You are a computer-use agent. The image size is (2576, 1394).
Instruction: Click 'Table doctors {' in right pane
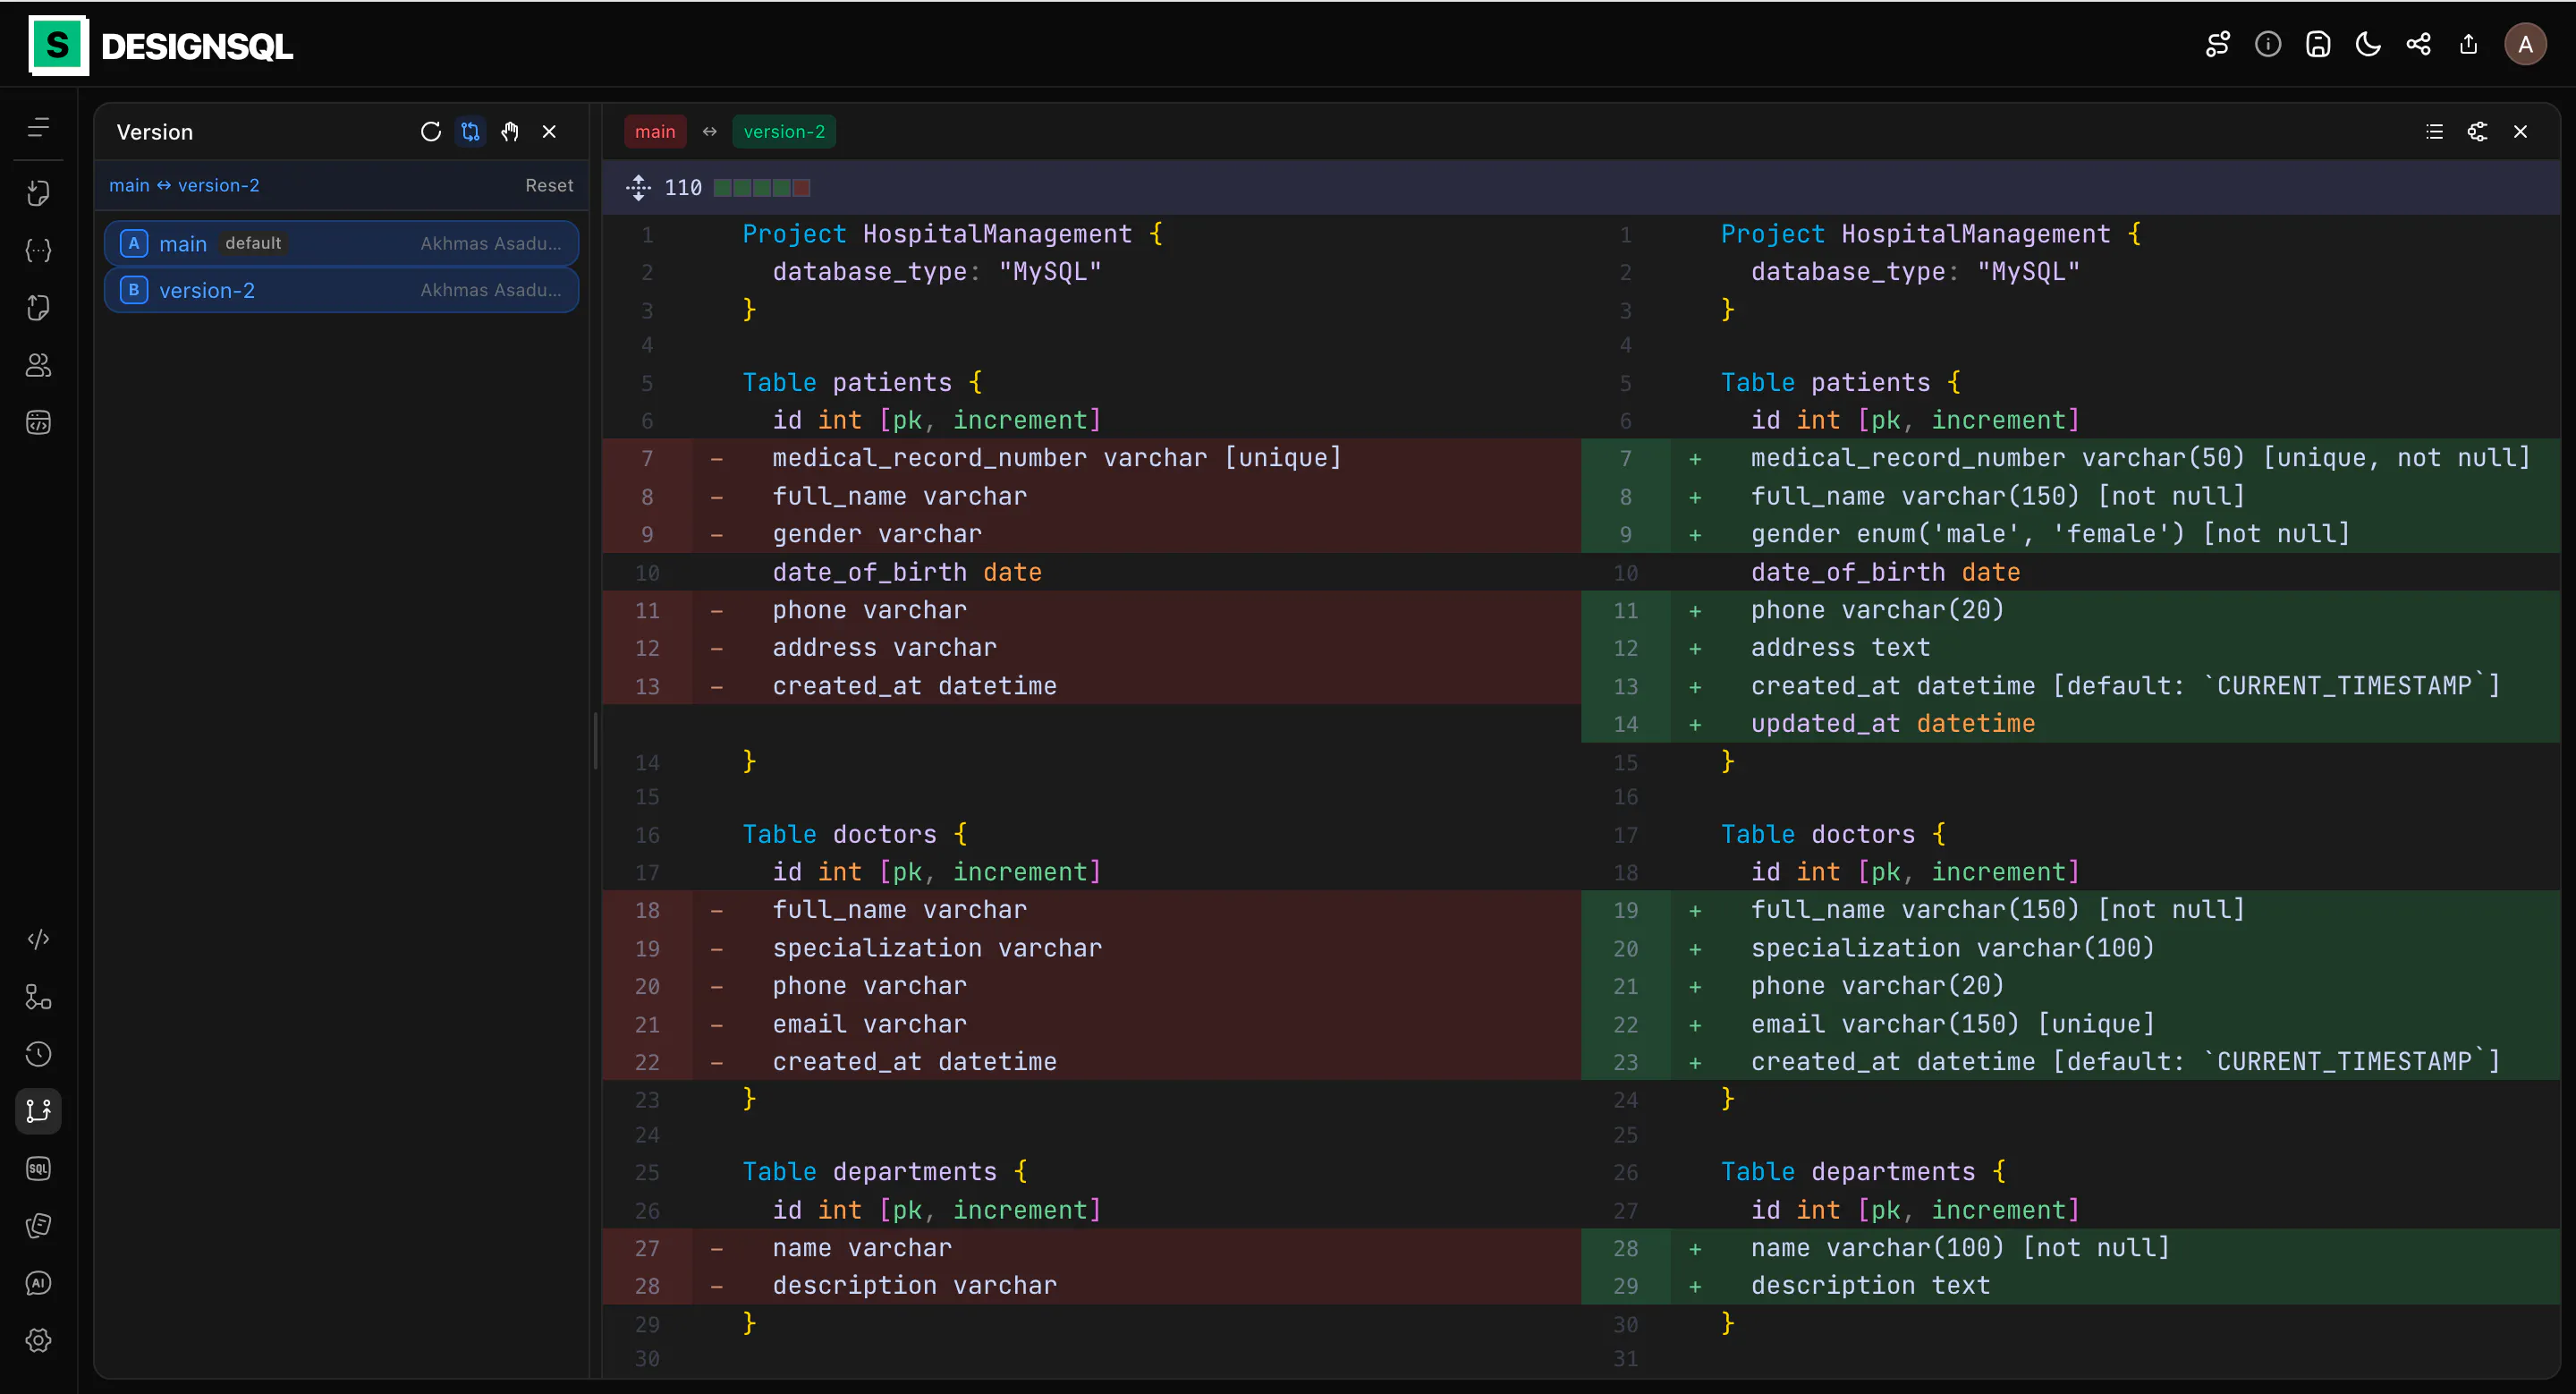pyautogui.click(x=1833, y=834)
